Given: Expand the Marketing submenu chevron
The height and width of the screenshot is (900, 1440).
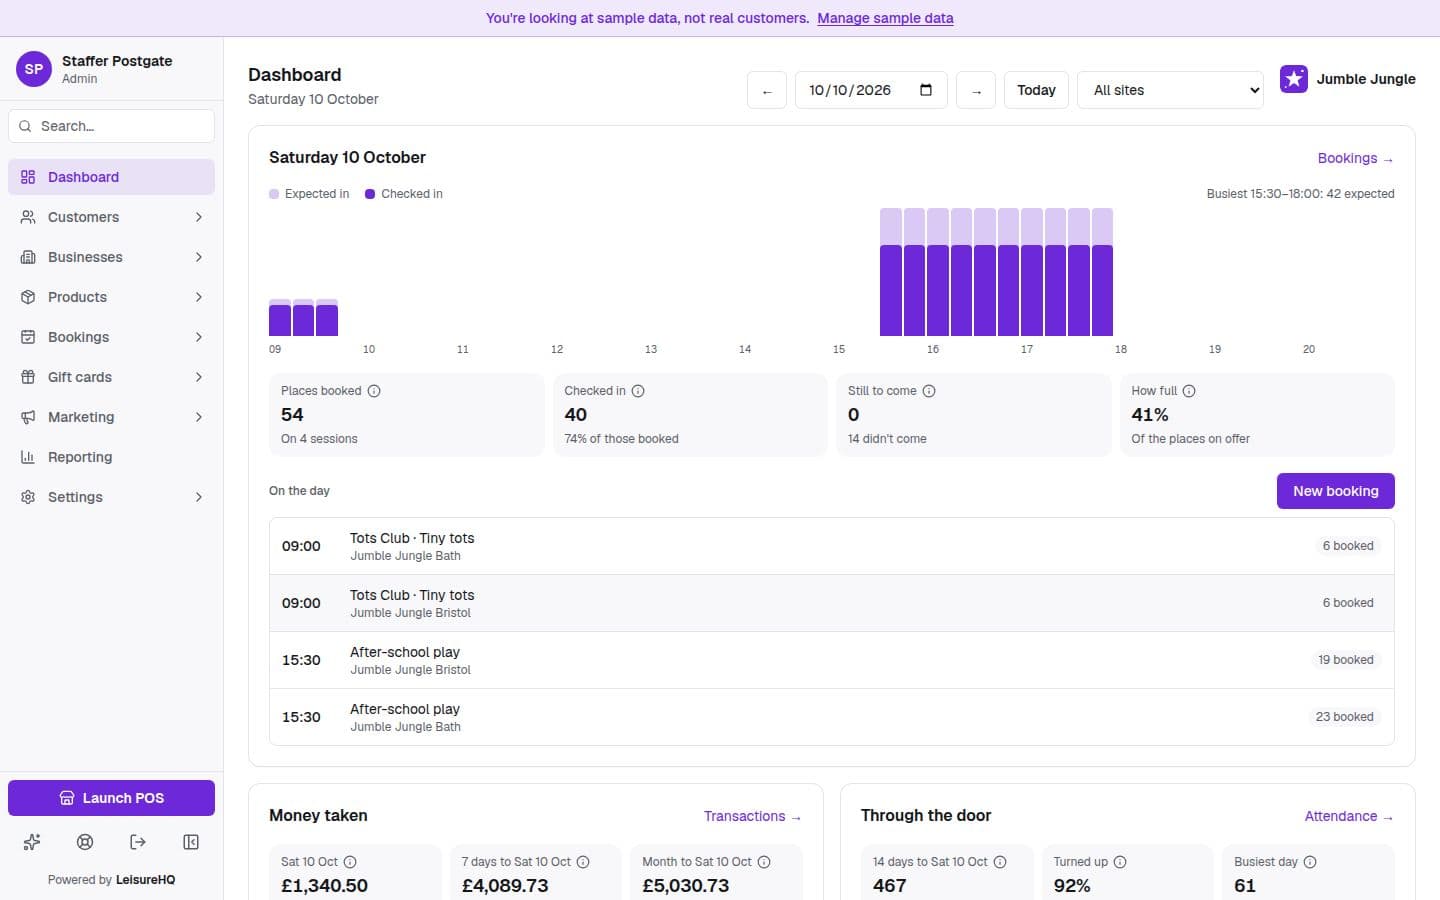Looking at the screenshot, I should tap(199, 417).
